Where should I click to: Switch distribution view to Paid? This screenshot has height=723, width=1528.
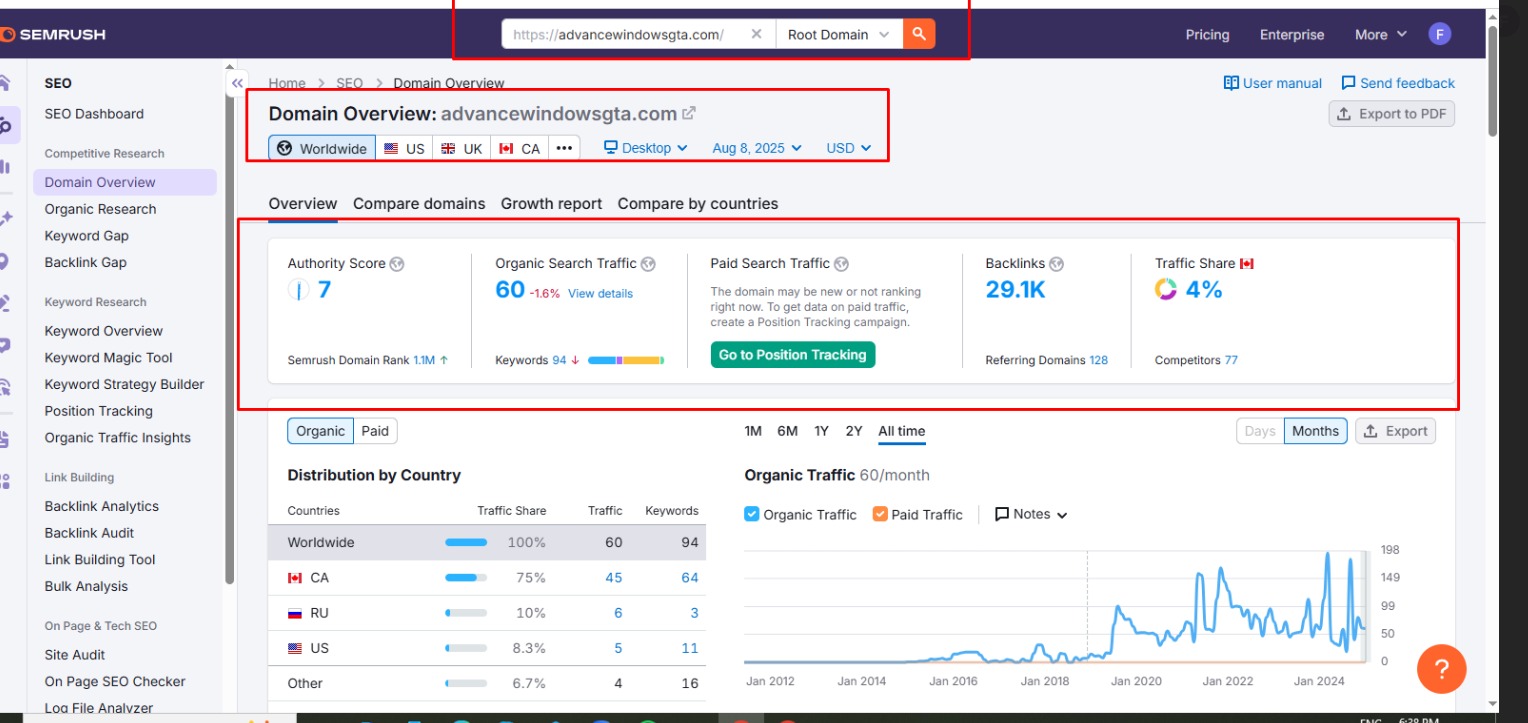point(375,431)
